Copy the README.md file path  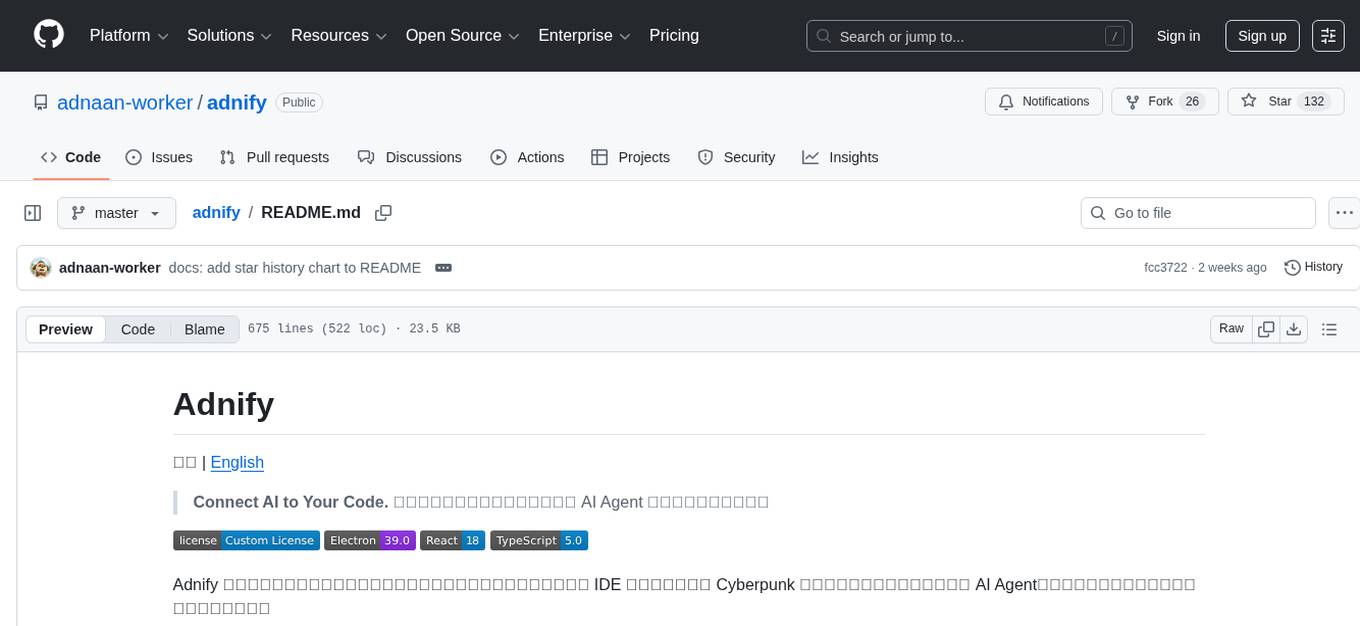(x=383, y=213)
